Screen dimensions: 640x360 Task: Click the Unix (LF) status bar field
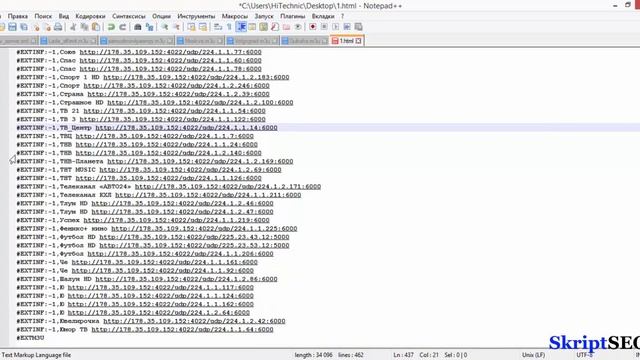click(x=533, y=355)
